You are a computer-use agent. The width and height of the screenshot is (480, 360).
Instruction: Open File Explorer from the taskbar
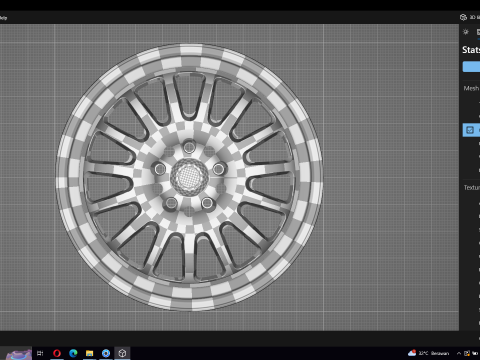89,353
